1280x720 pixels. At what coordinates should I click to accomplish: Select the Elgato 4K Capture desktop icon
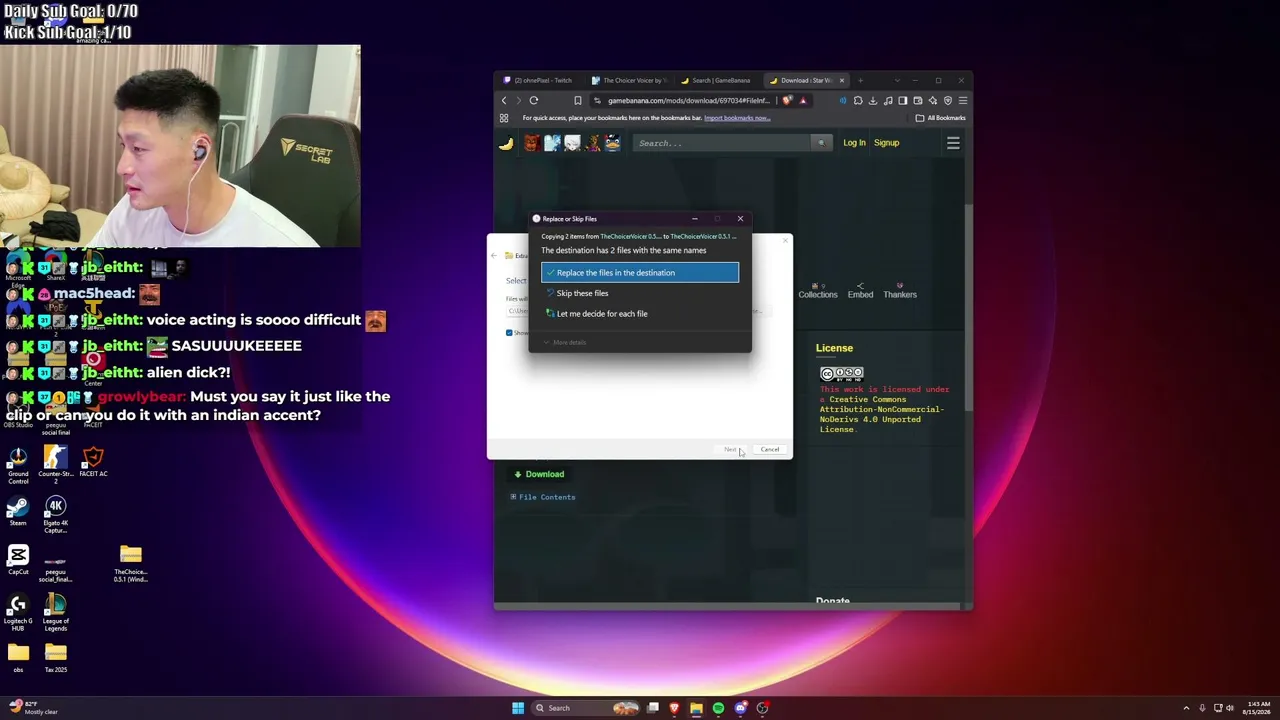56,515
